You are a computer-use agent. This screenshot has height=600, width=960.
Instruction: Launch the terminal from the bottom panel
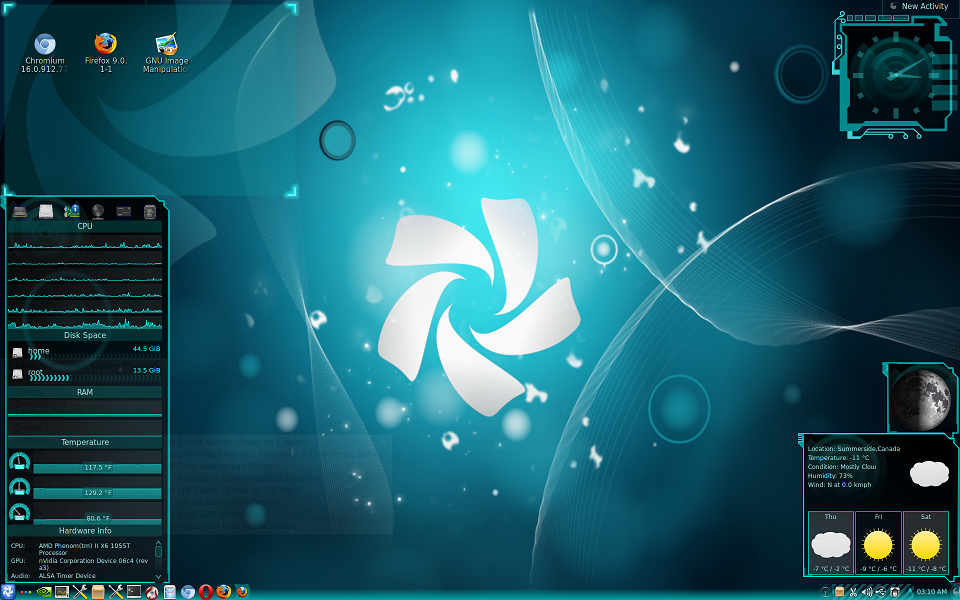(133, 592)
